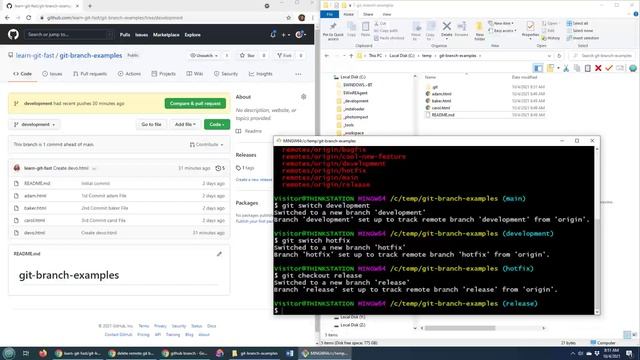This screenshot has width=640, height=360.
Task: Open the GitHub user avatar menu
Action: tap(300, 35)
